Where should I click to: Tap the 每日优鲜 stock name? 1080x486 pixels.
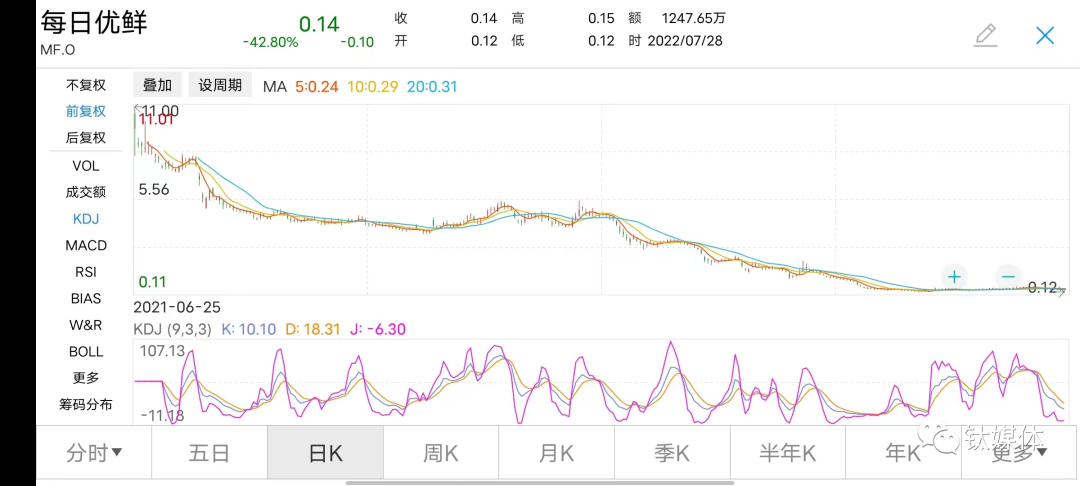[x=94, y=22]
